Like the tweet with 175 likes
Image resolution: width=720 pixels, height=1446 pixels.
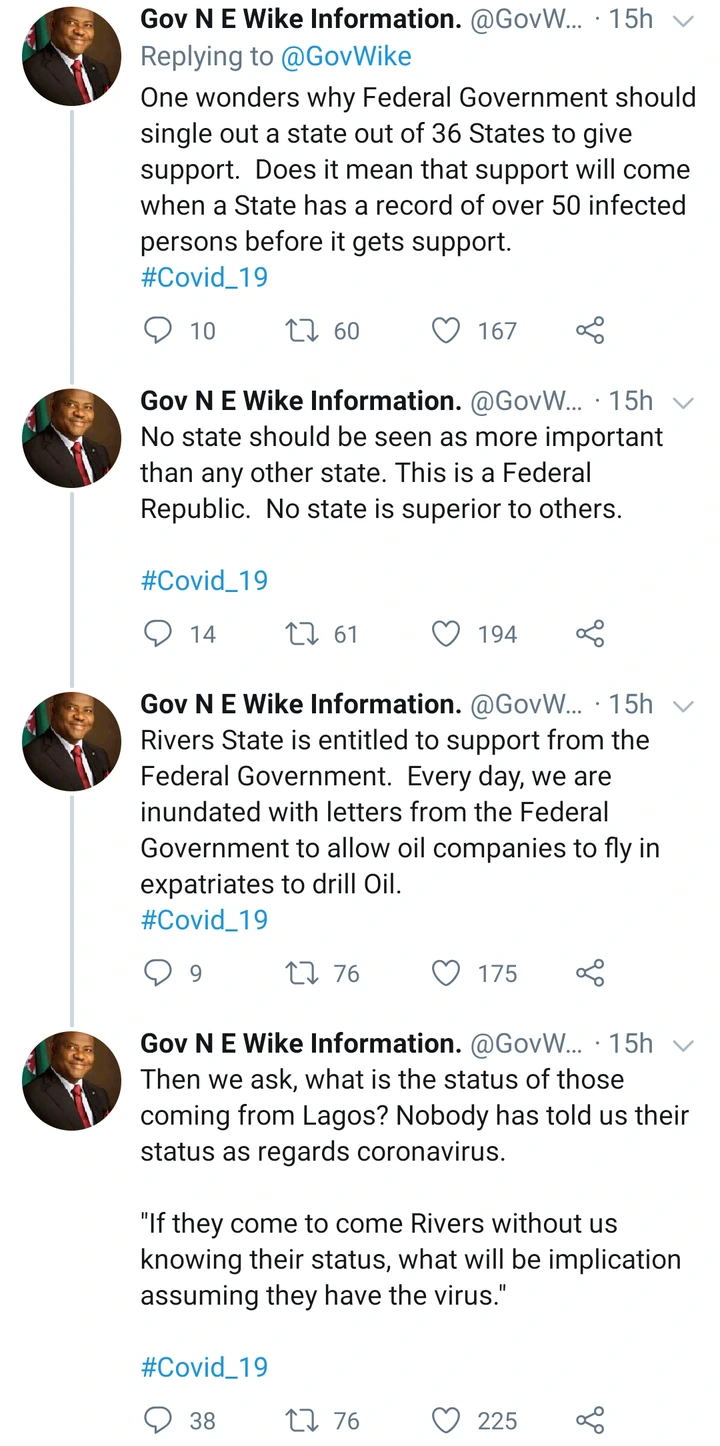pyautogui.click(x=445, y=973)
